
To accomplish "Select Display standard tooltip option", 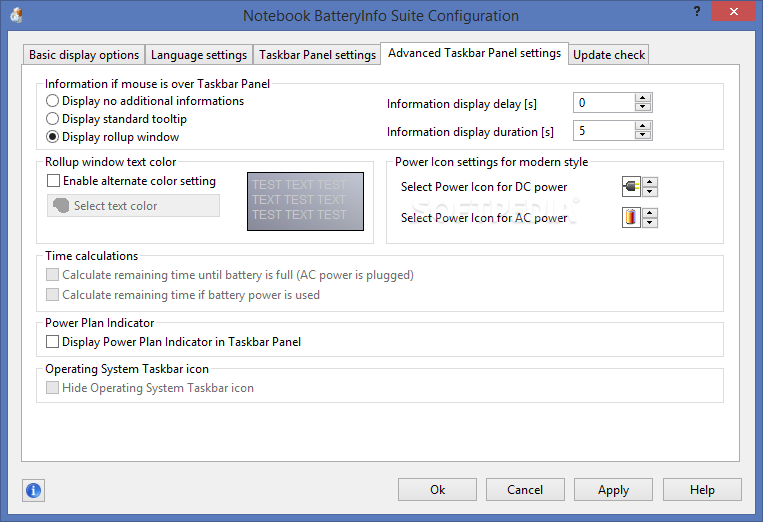I will 116,119.
